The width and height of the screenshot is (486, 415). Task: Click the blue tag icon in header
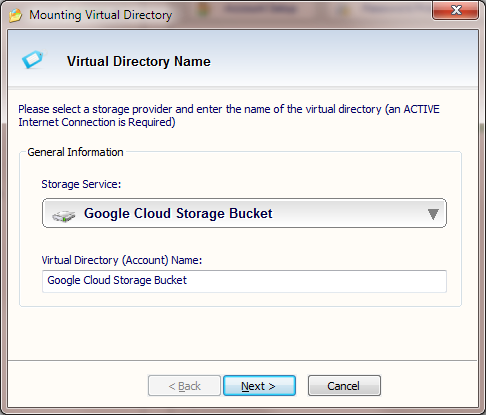point(32,59)
